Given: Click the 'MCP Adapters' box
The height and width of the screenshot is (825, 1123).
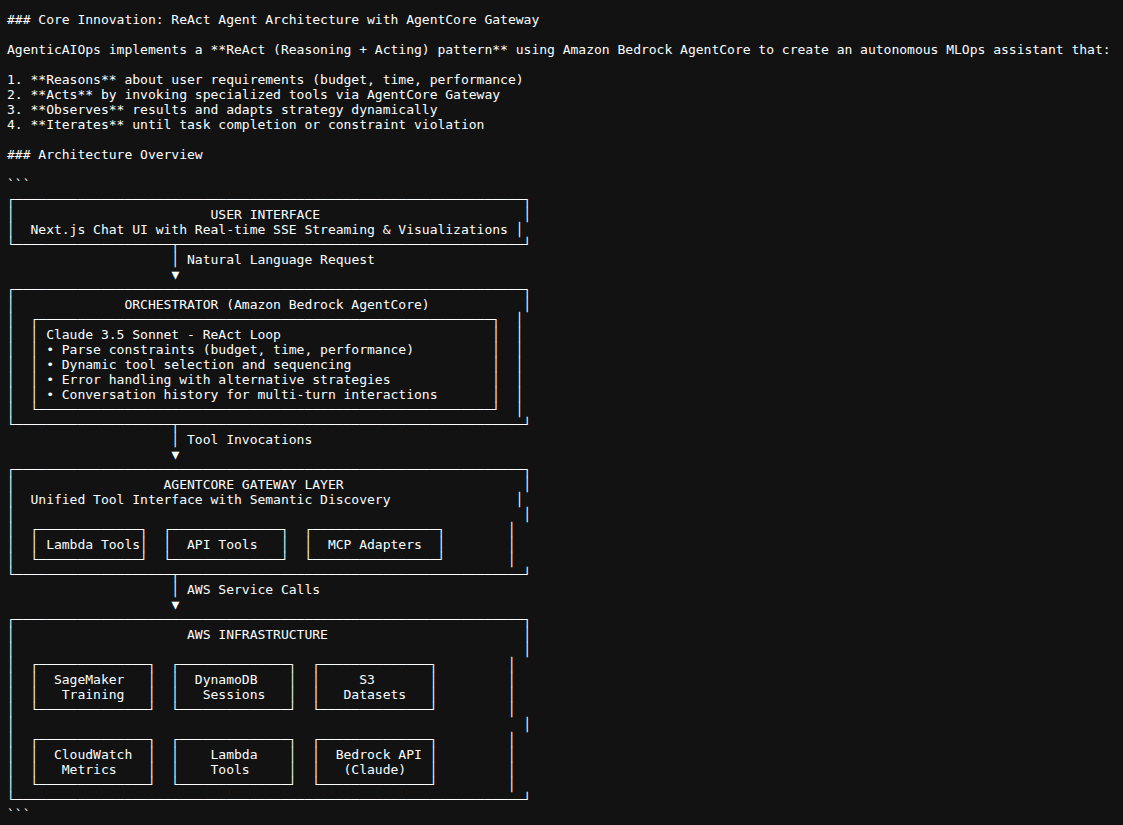Looking at the screenshot, I should click(x=375, y=545).
